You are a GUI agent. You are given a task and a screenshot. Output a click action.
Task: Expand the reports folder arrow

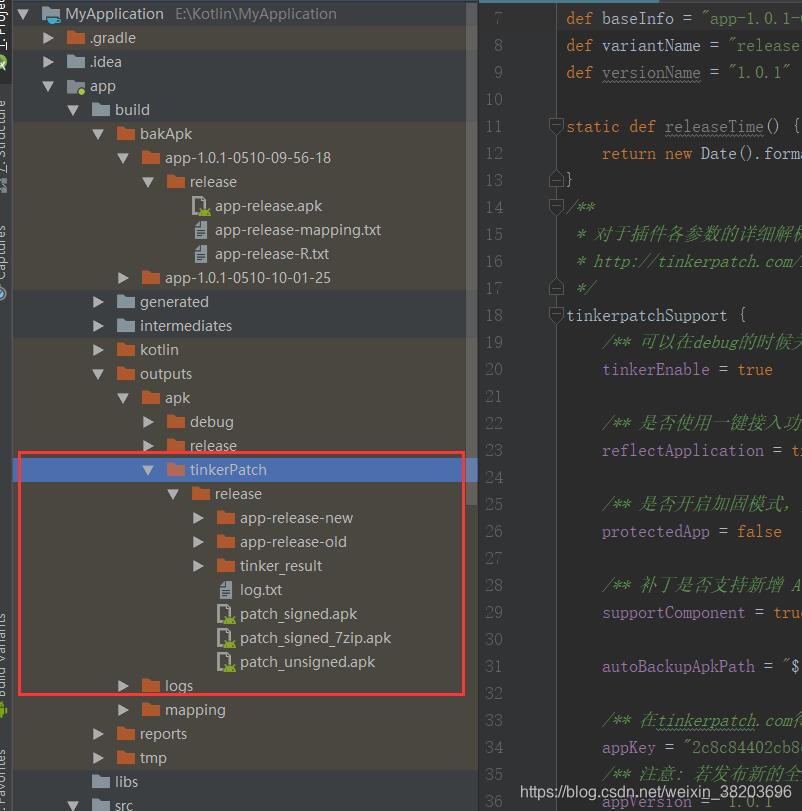point(98,734)
